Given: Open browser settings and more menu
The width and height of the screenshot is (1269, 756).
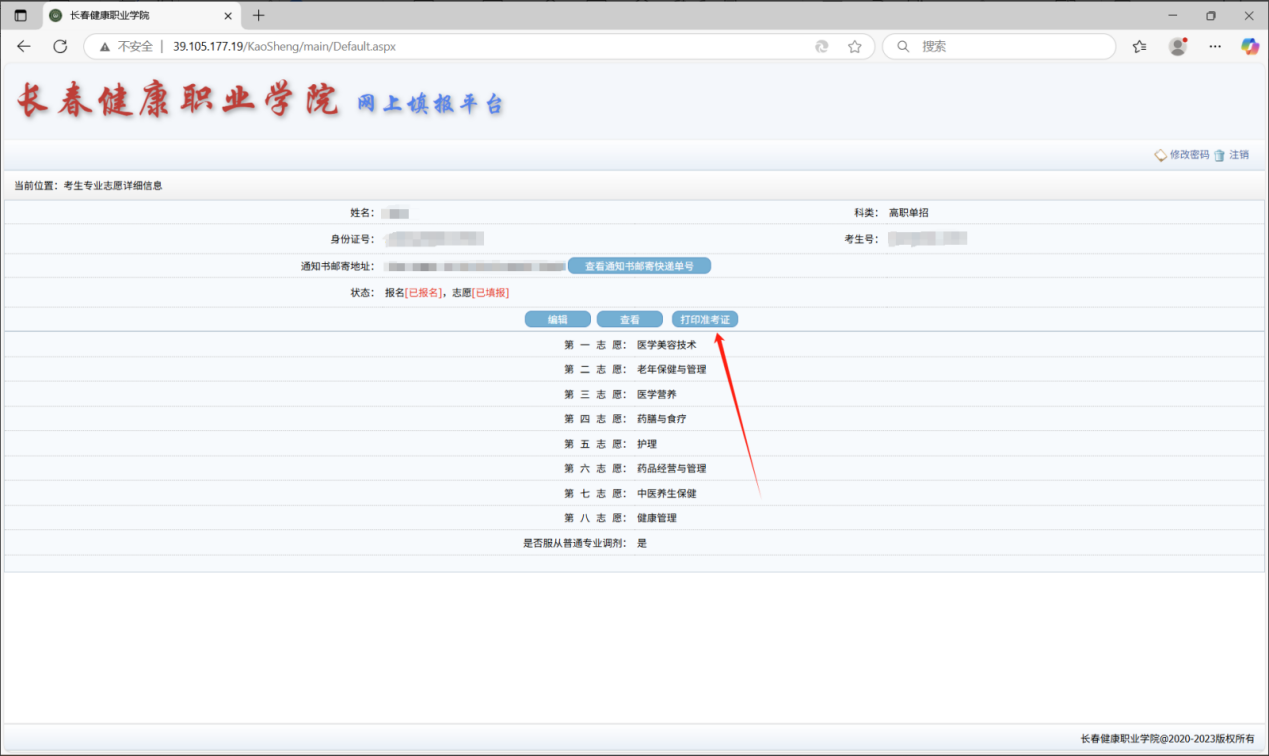Looking at the screenshot, I should coord(1215,46).
